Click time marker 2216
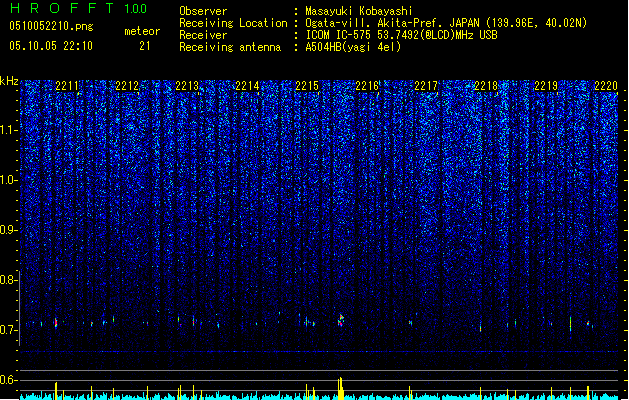 pyautogui.click(x=367, y=86)
